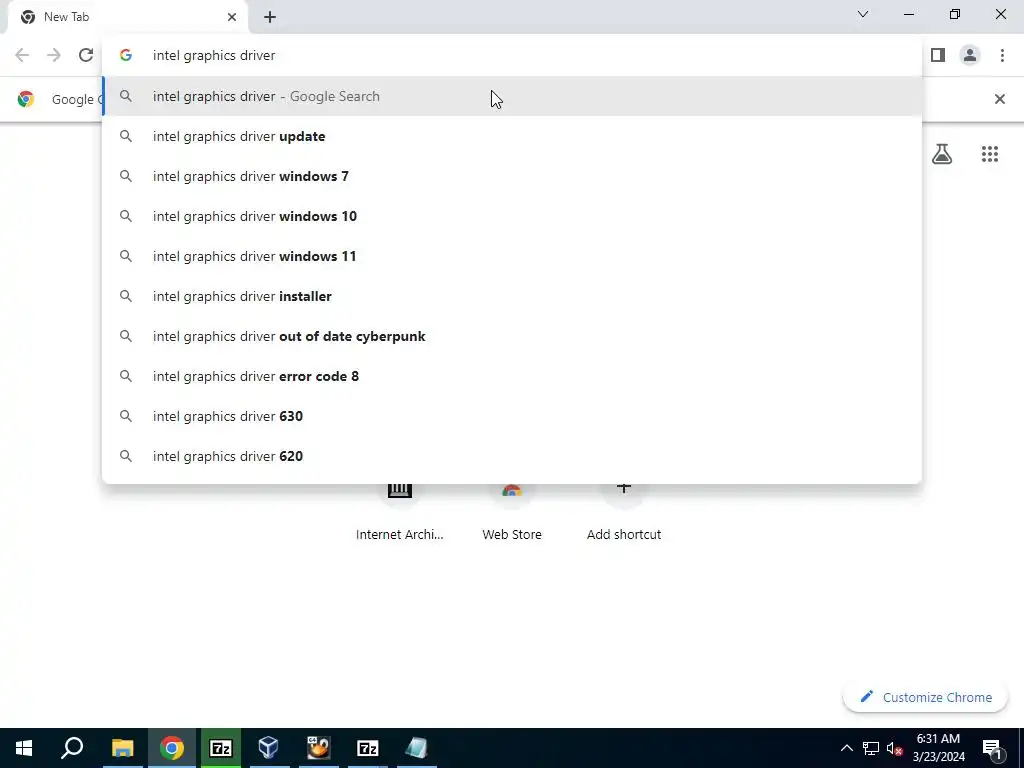Click the Chrome taskbar icon
The image size is (1024, 768).
(x=172, y=748)
